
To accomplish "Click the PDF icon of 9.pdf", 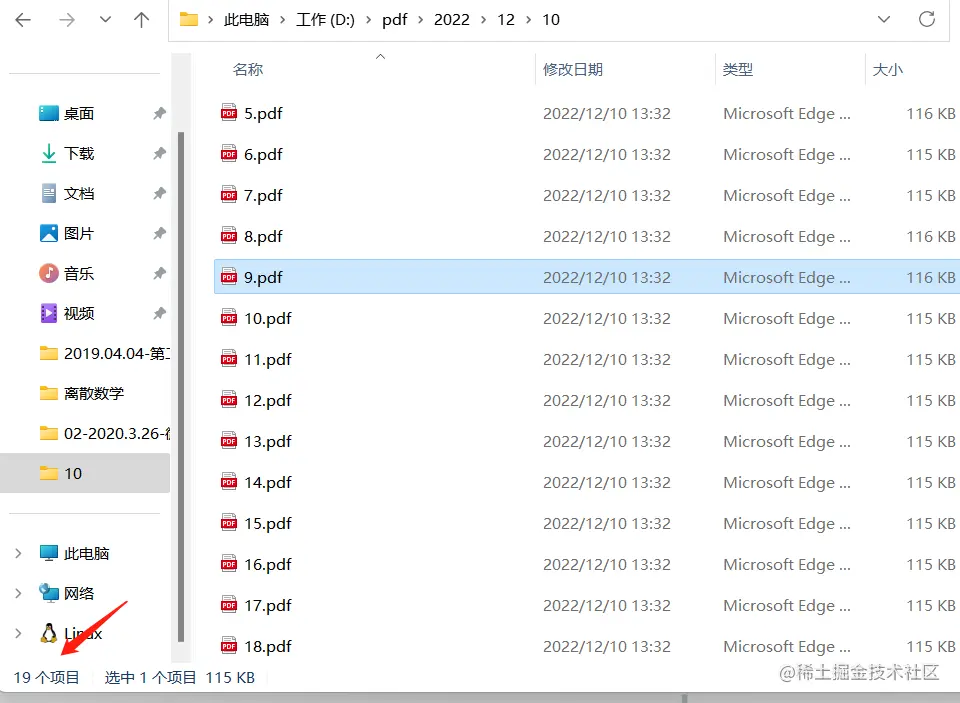I will point(229,277).
